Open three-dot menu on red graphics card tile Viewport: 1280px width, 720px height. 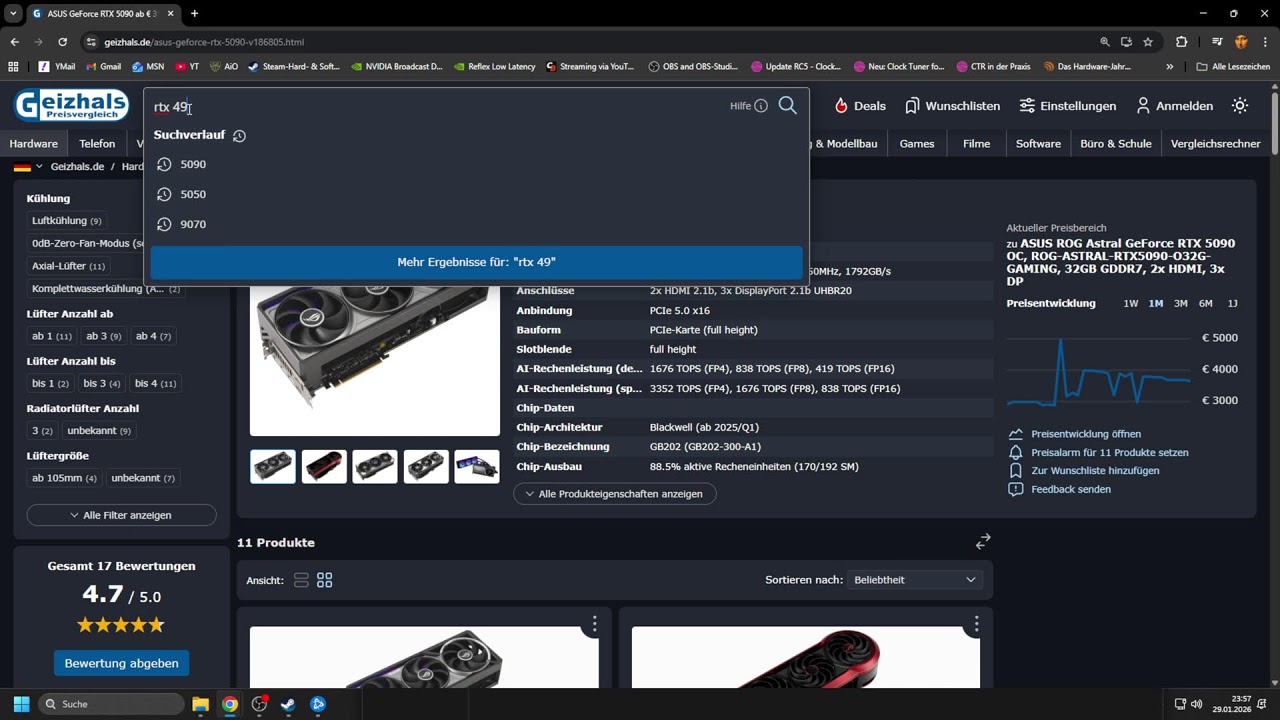coord(976,624)
